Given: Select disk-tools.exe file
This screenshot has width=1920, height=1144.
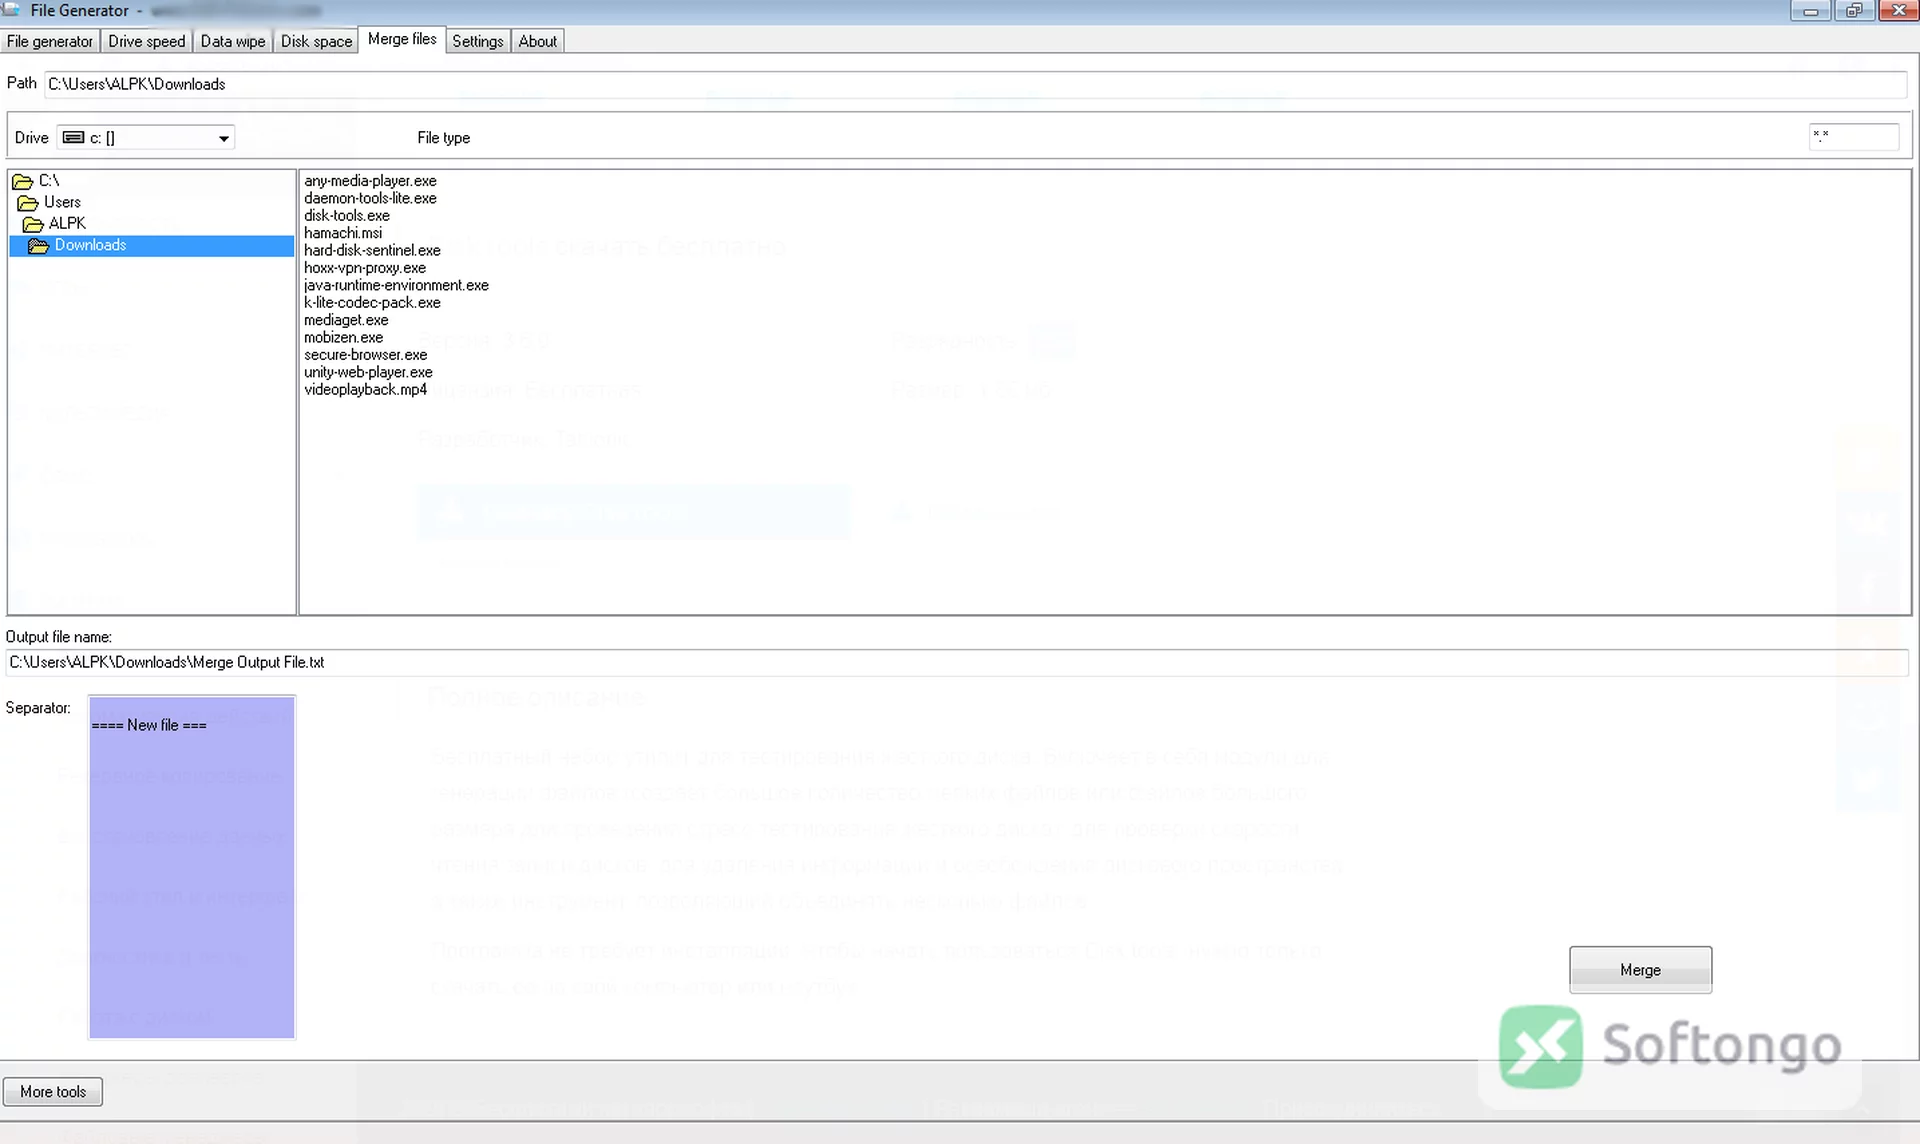Looking at the screenshot, I should click(x=347, y=216).
